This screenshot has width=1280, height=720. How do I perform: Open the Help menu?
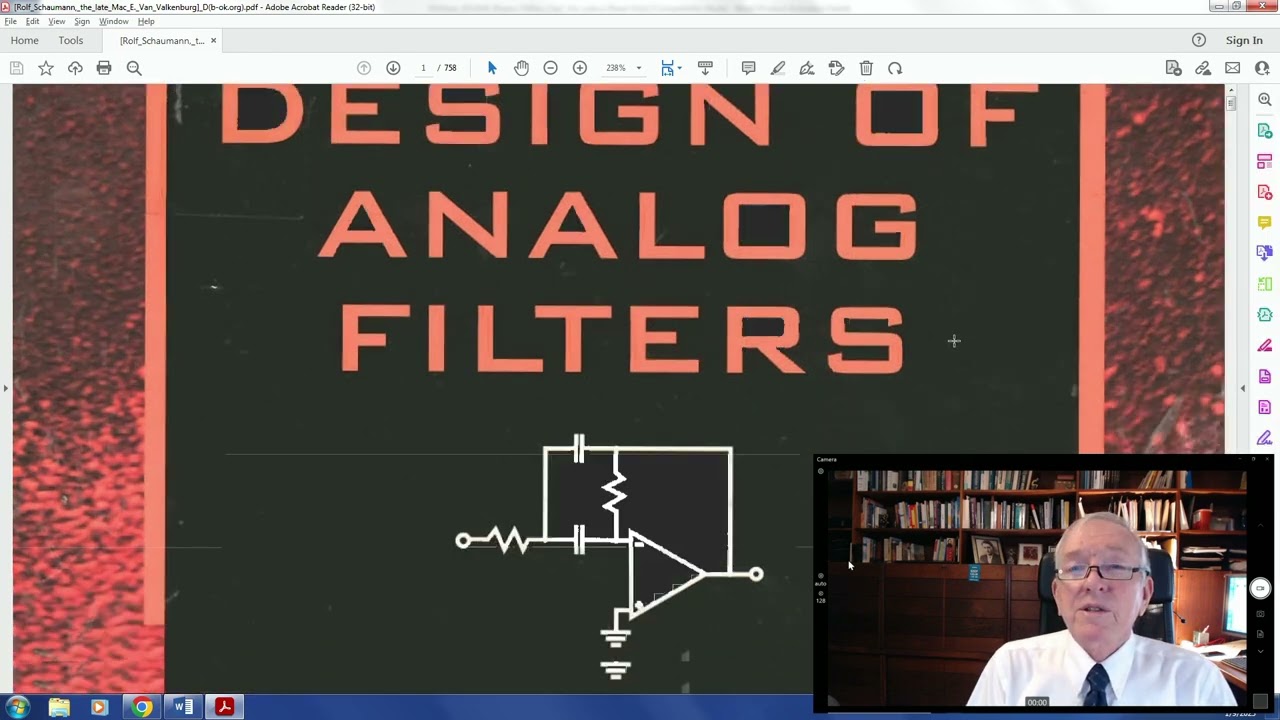pyautogui.click(x=146, y=21)
